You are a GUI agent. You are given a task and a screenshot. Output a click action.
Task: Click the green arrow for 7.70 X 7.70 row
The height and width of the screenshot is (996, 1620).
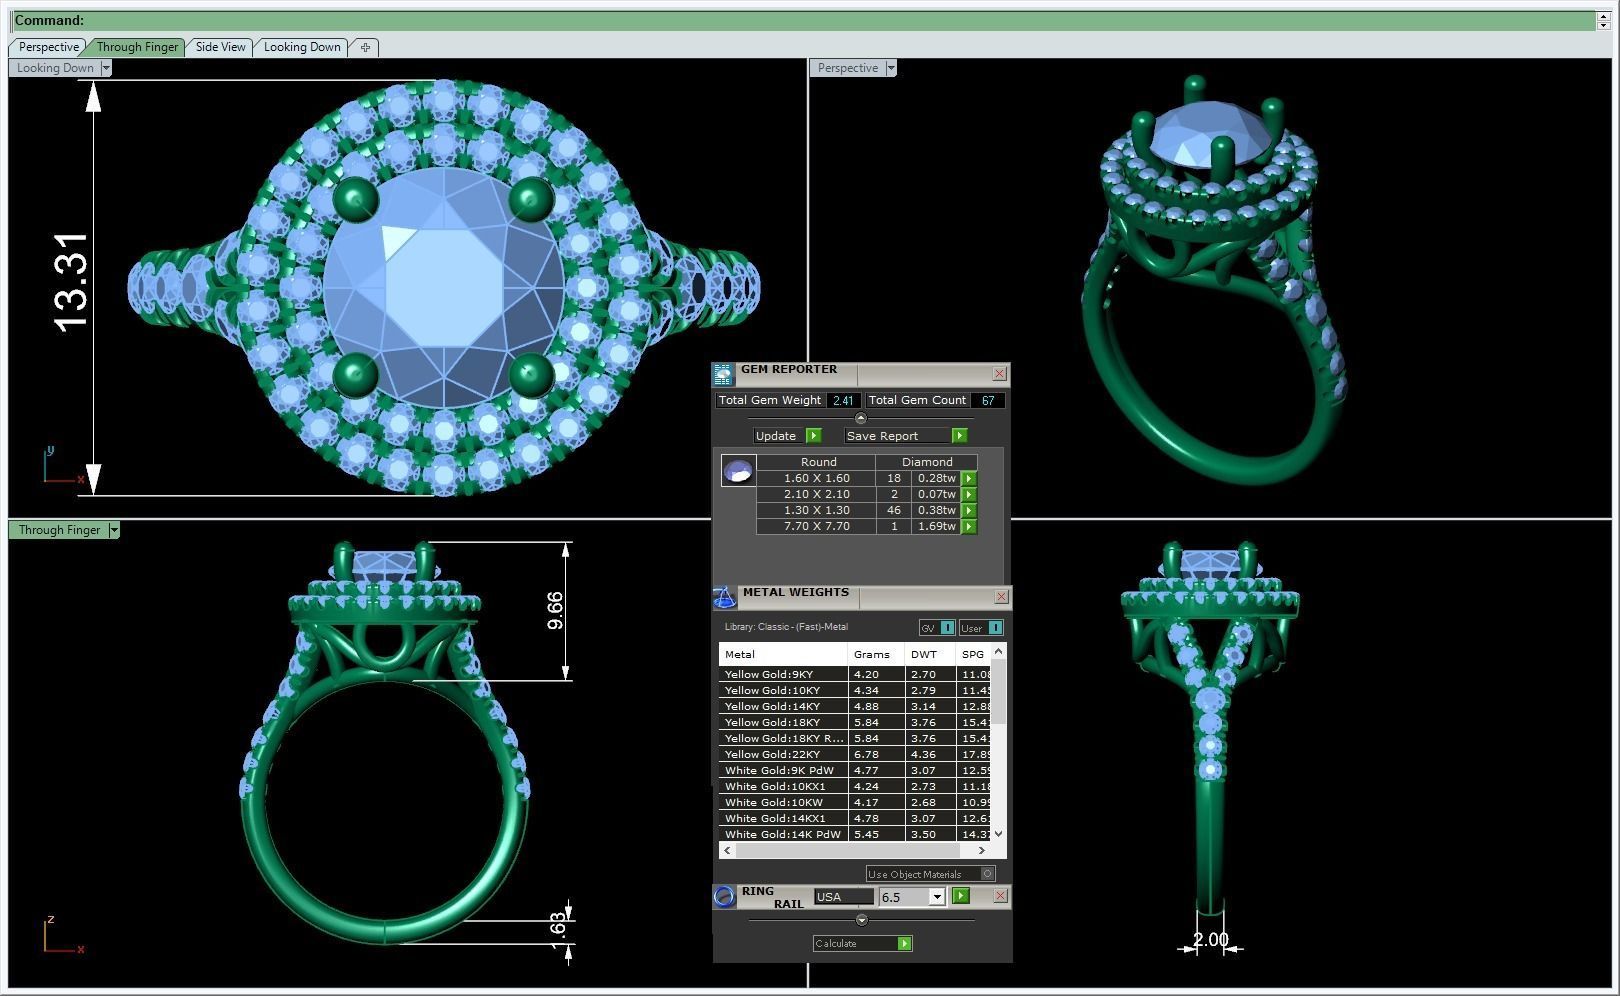point(969,526)
